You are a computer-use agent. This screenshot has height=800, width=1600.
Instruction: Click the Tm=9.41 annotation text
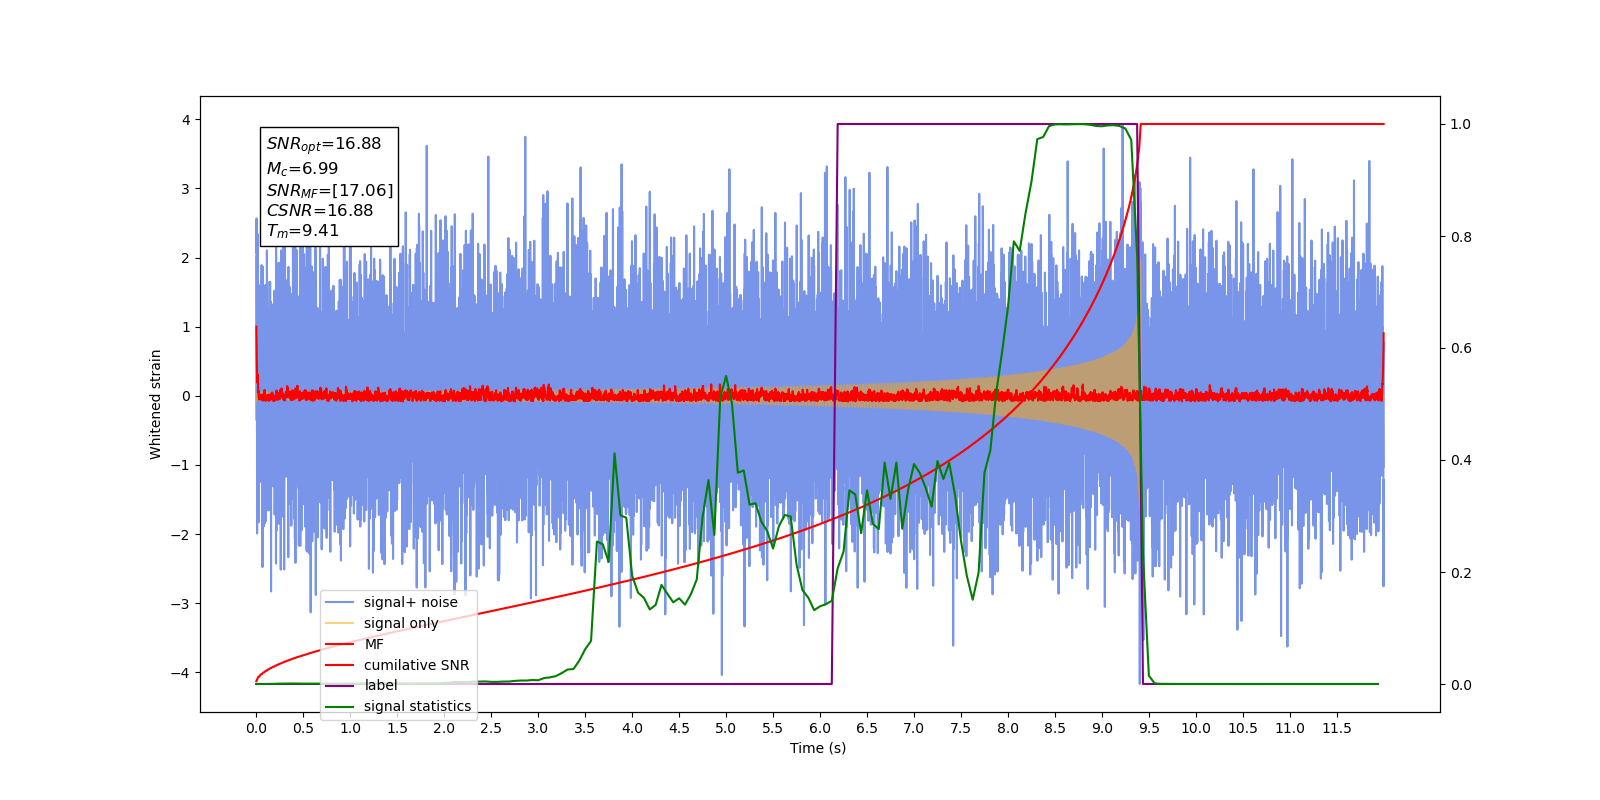tap(303, 231)
